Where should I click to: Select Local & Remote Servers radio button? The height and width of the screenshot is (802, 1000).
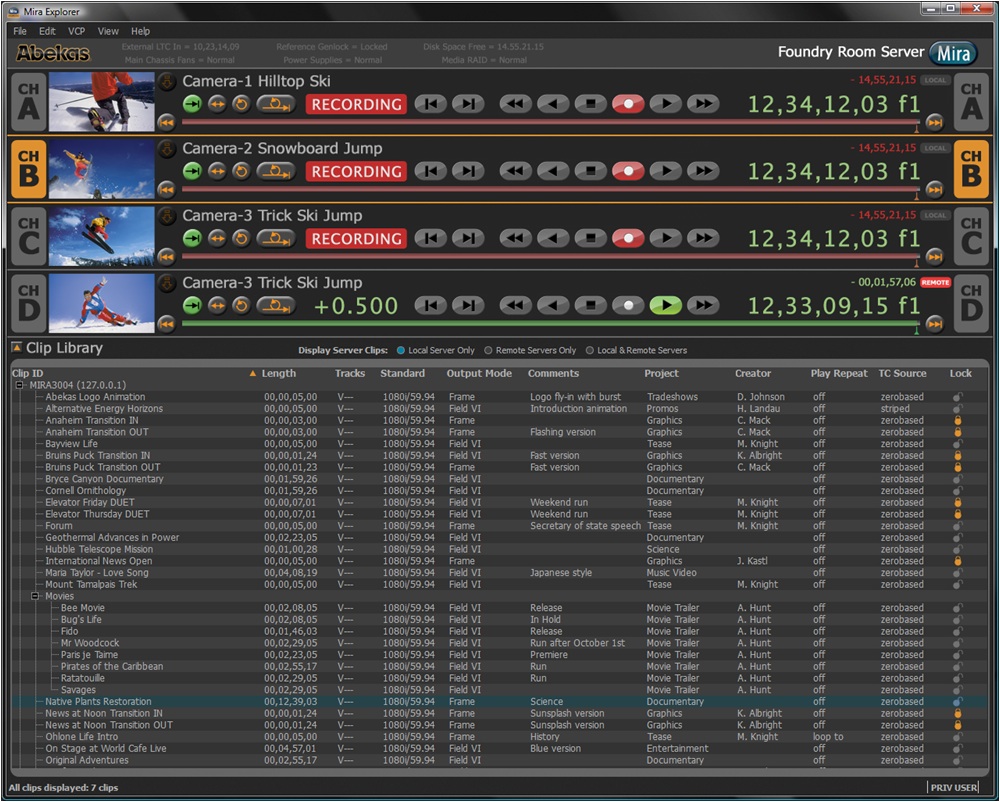tap(589, 350)
